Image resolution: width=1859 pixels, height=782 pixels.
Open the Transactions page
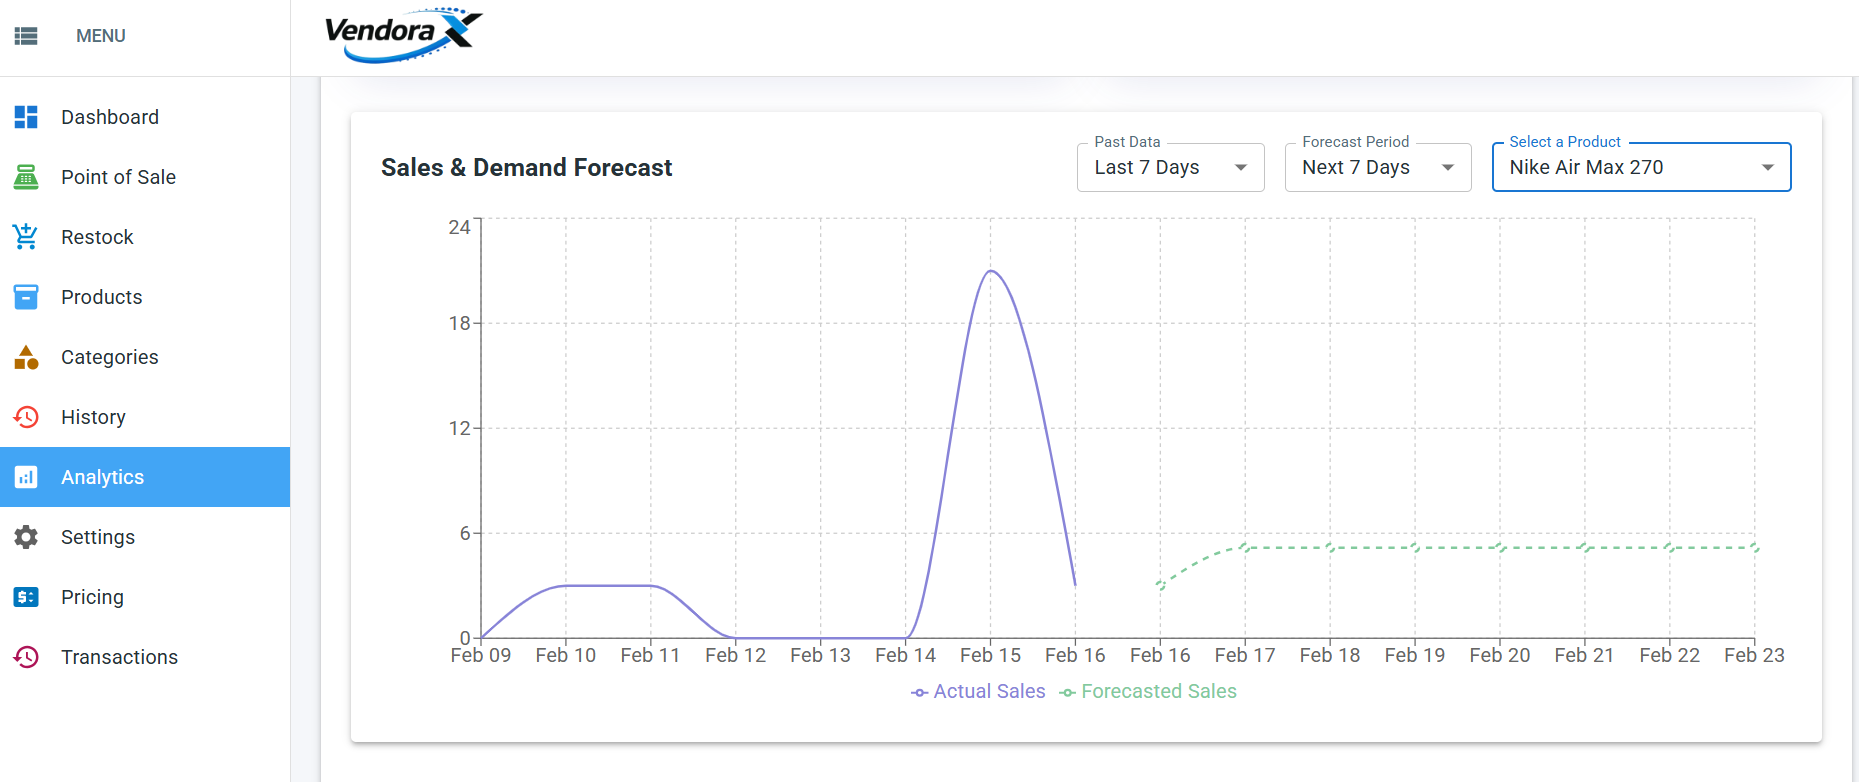[x=145, y=657]
